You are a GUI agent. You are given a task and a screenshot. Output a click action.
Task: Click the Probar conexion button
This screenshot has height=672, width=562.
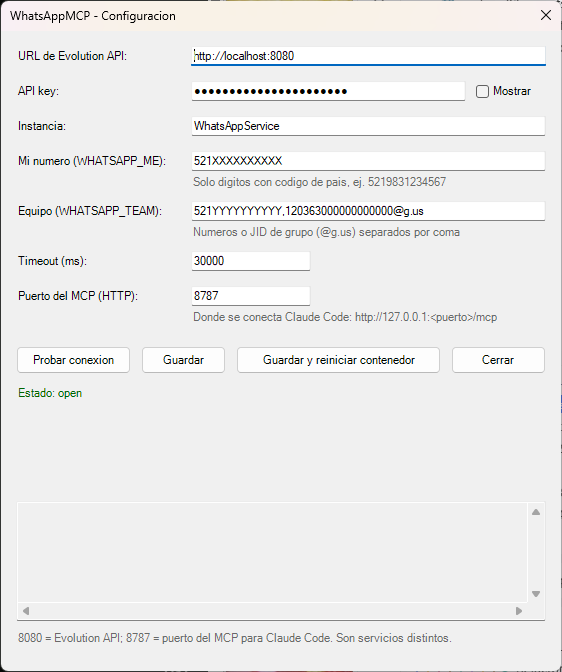tap(73, 360)
